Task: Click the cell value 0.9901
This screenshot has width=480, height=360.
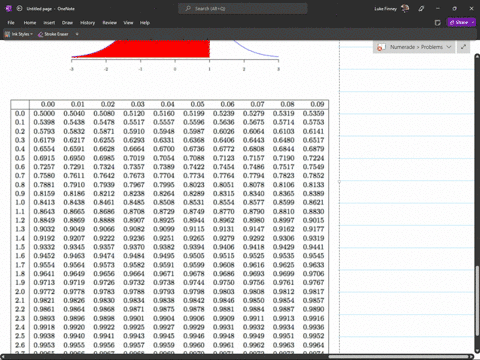Action: [134, 318]
